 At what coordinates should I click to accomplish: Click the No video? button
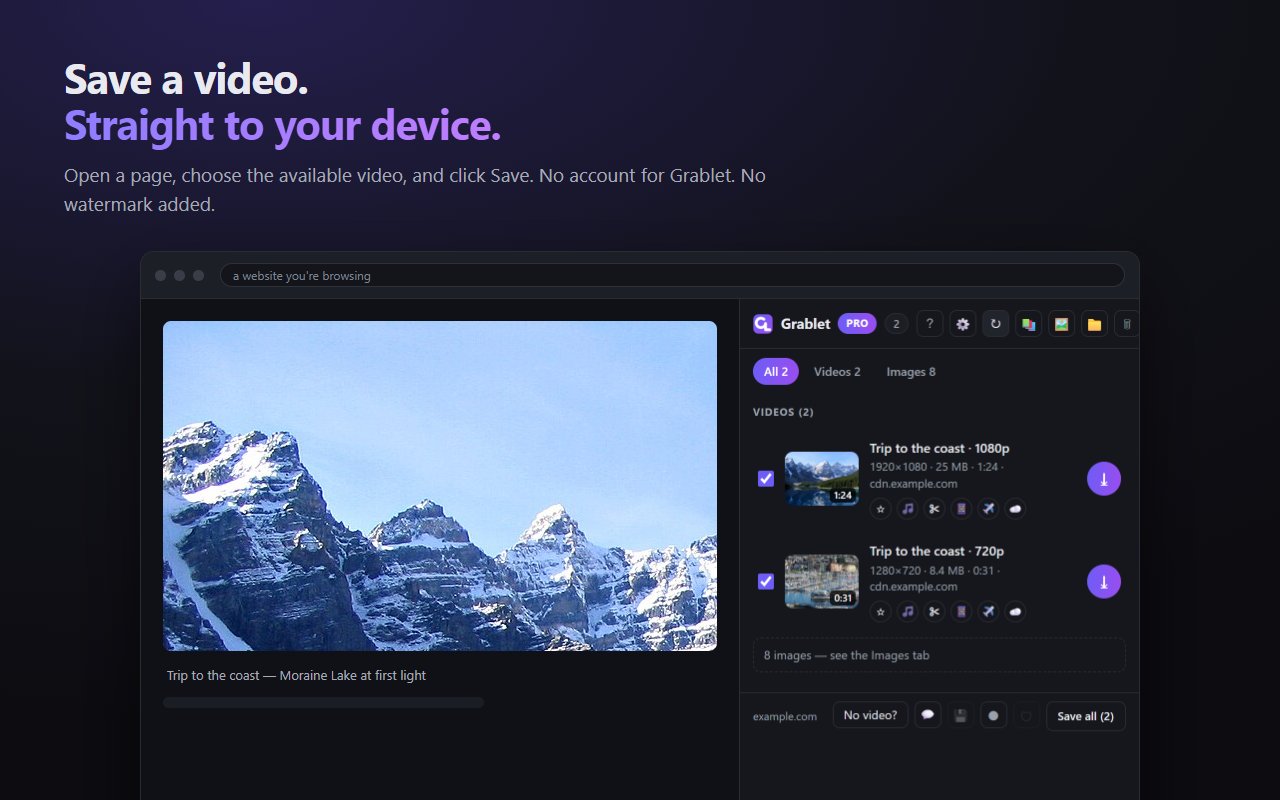click(870, 715)
